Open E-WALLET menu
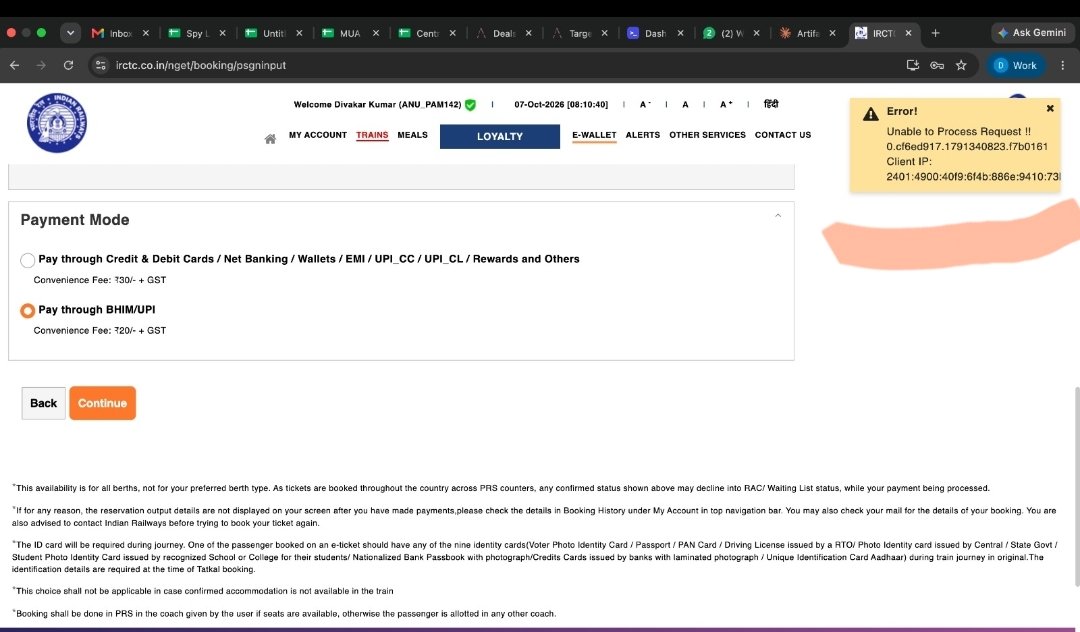The image size is (1080, 632). coord(594,135)
